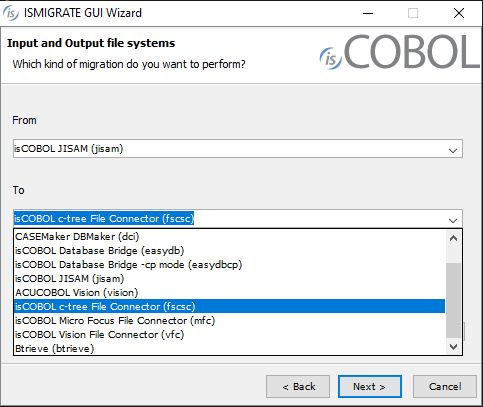This screenshot has height=407, width=483.
Task: Open the From file system dropdown
Action: coord(238,149)
